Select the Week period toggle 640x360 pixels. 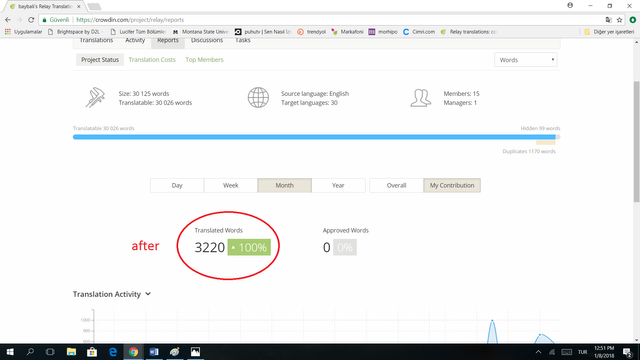point(231,185)
